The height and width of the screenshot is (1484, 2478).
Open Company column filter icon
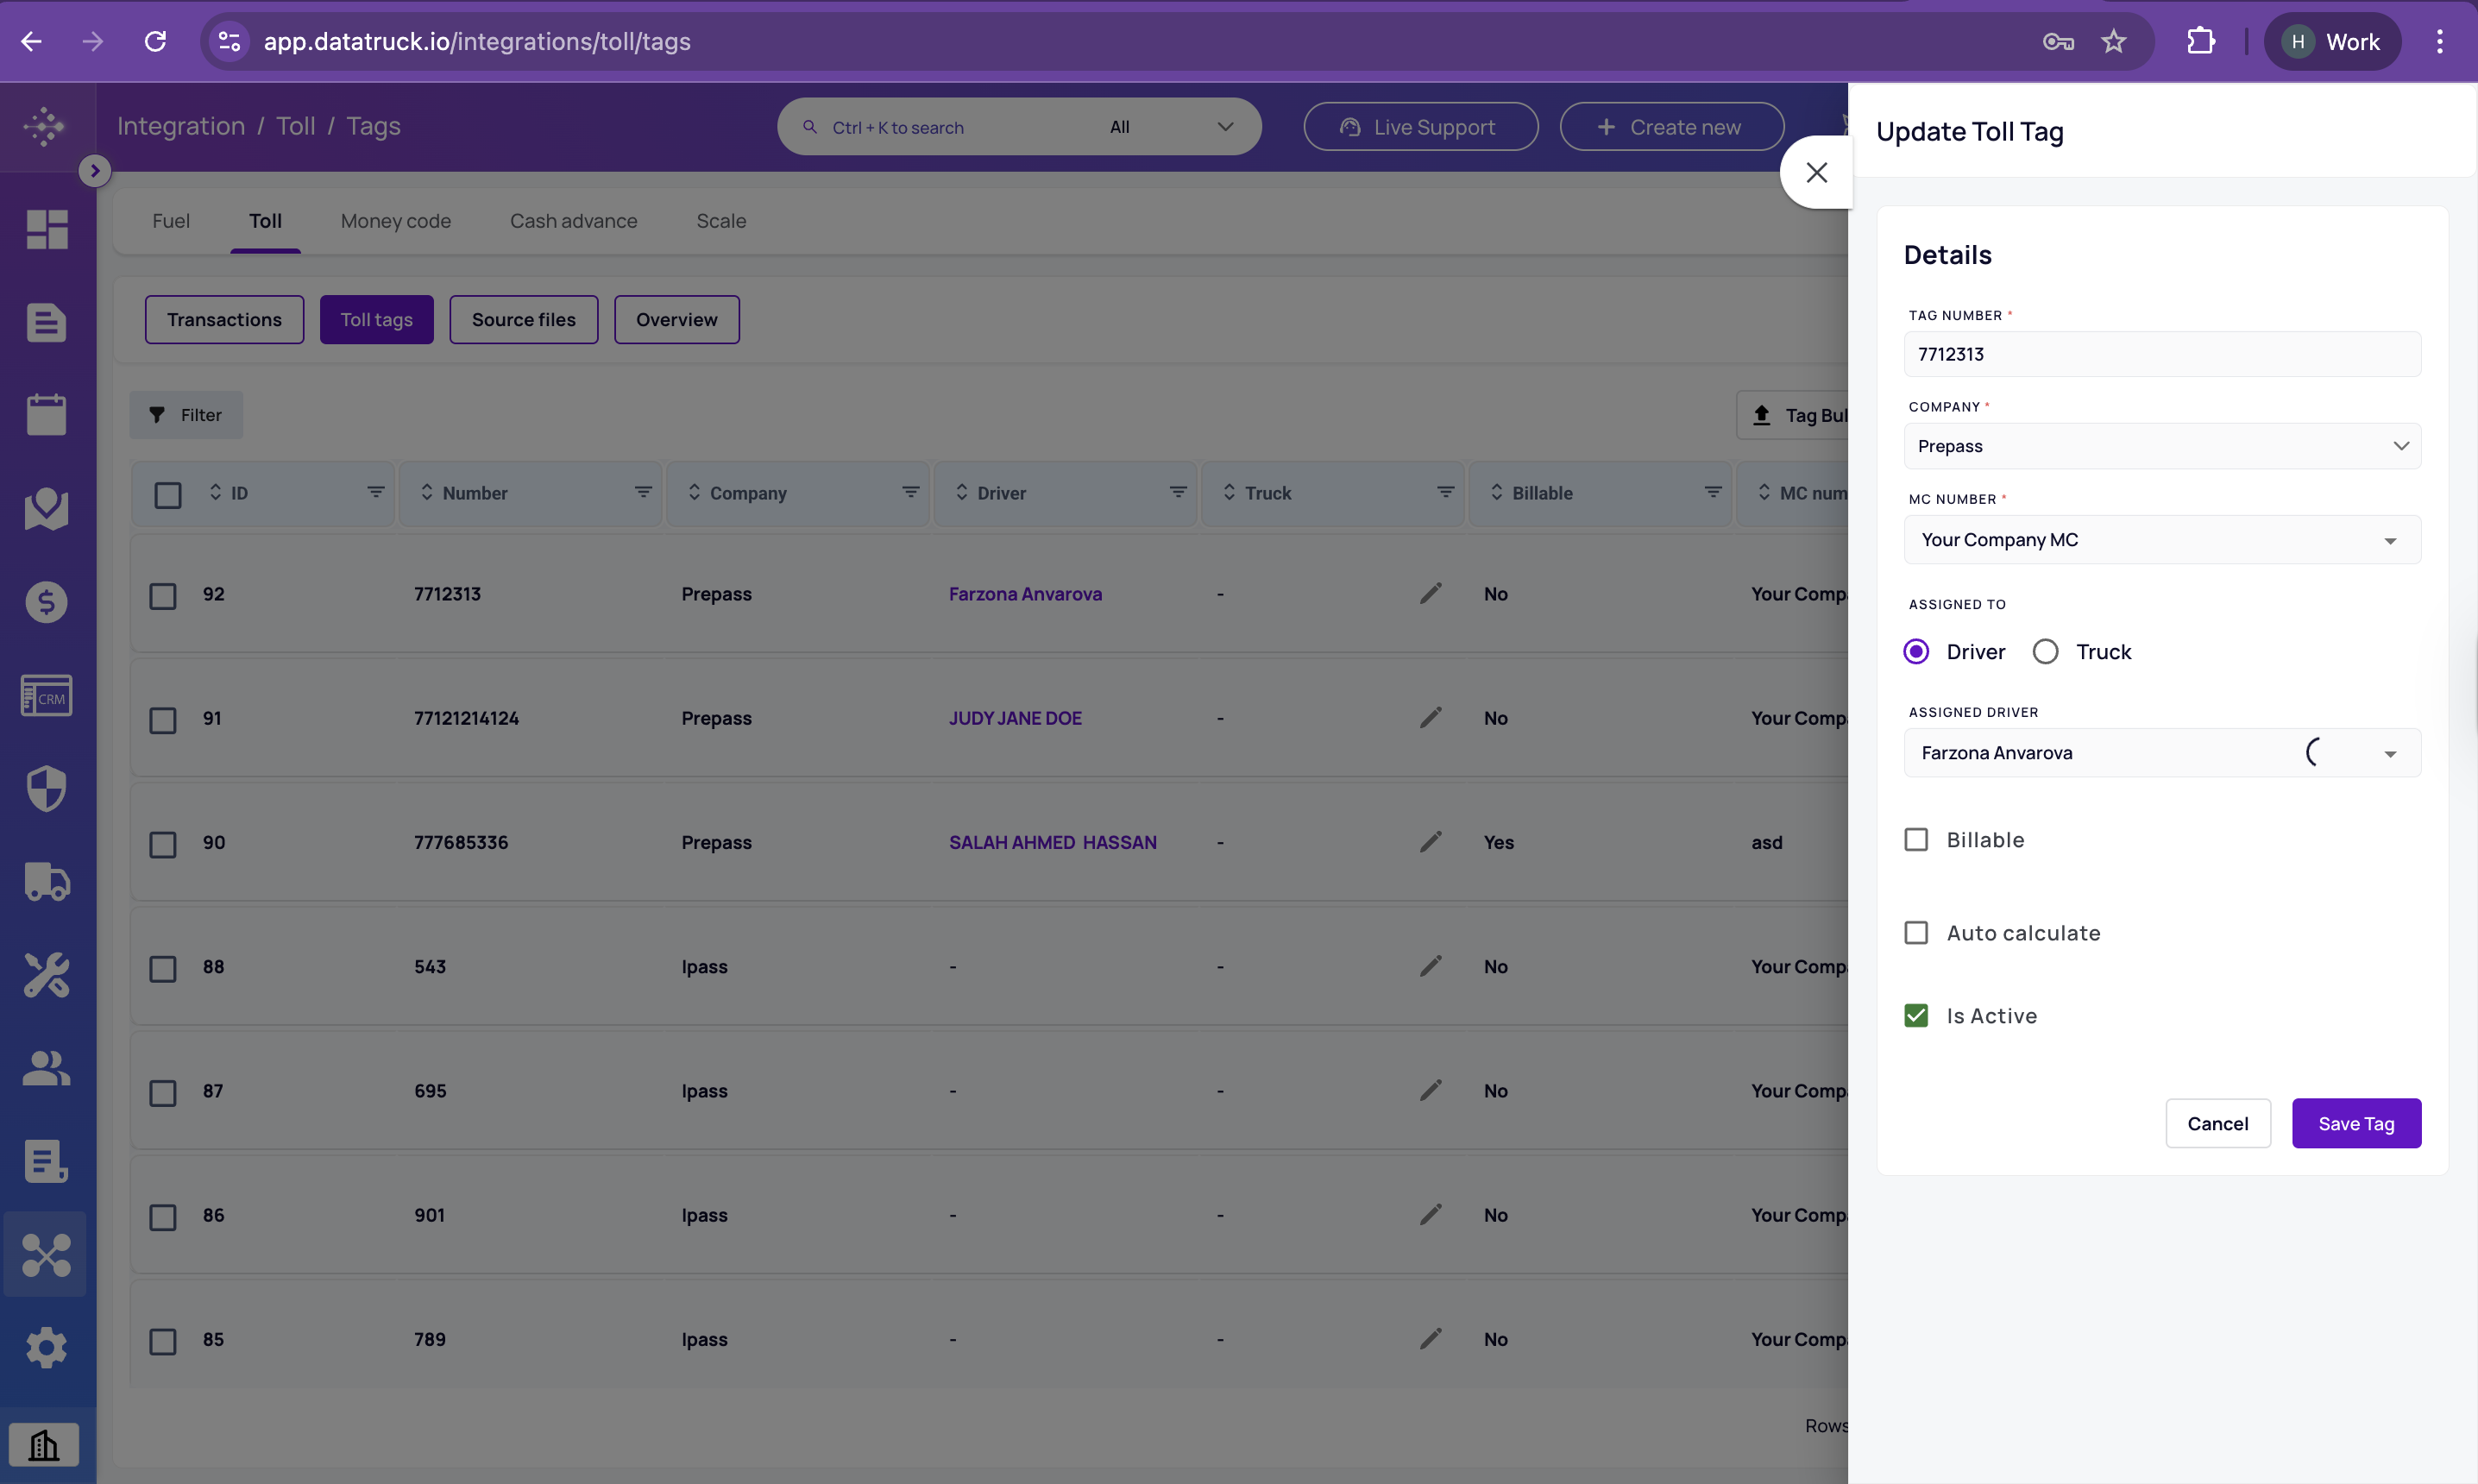point(911,493)
